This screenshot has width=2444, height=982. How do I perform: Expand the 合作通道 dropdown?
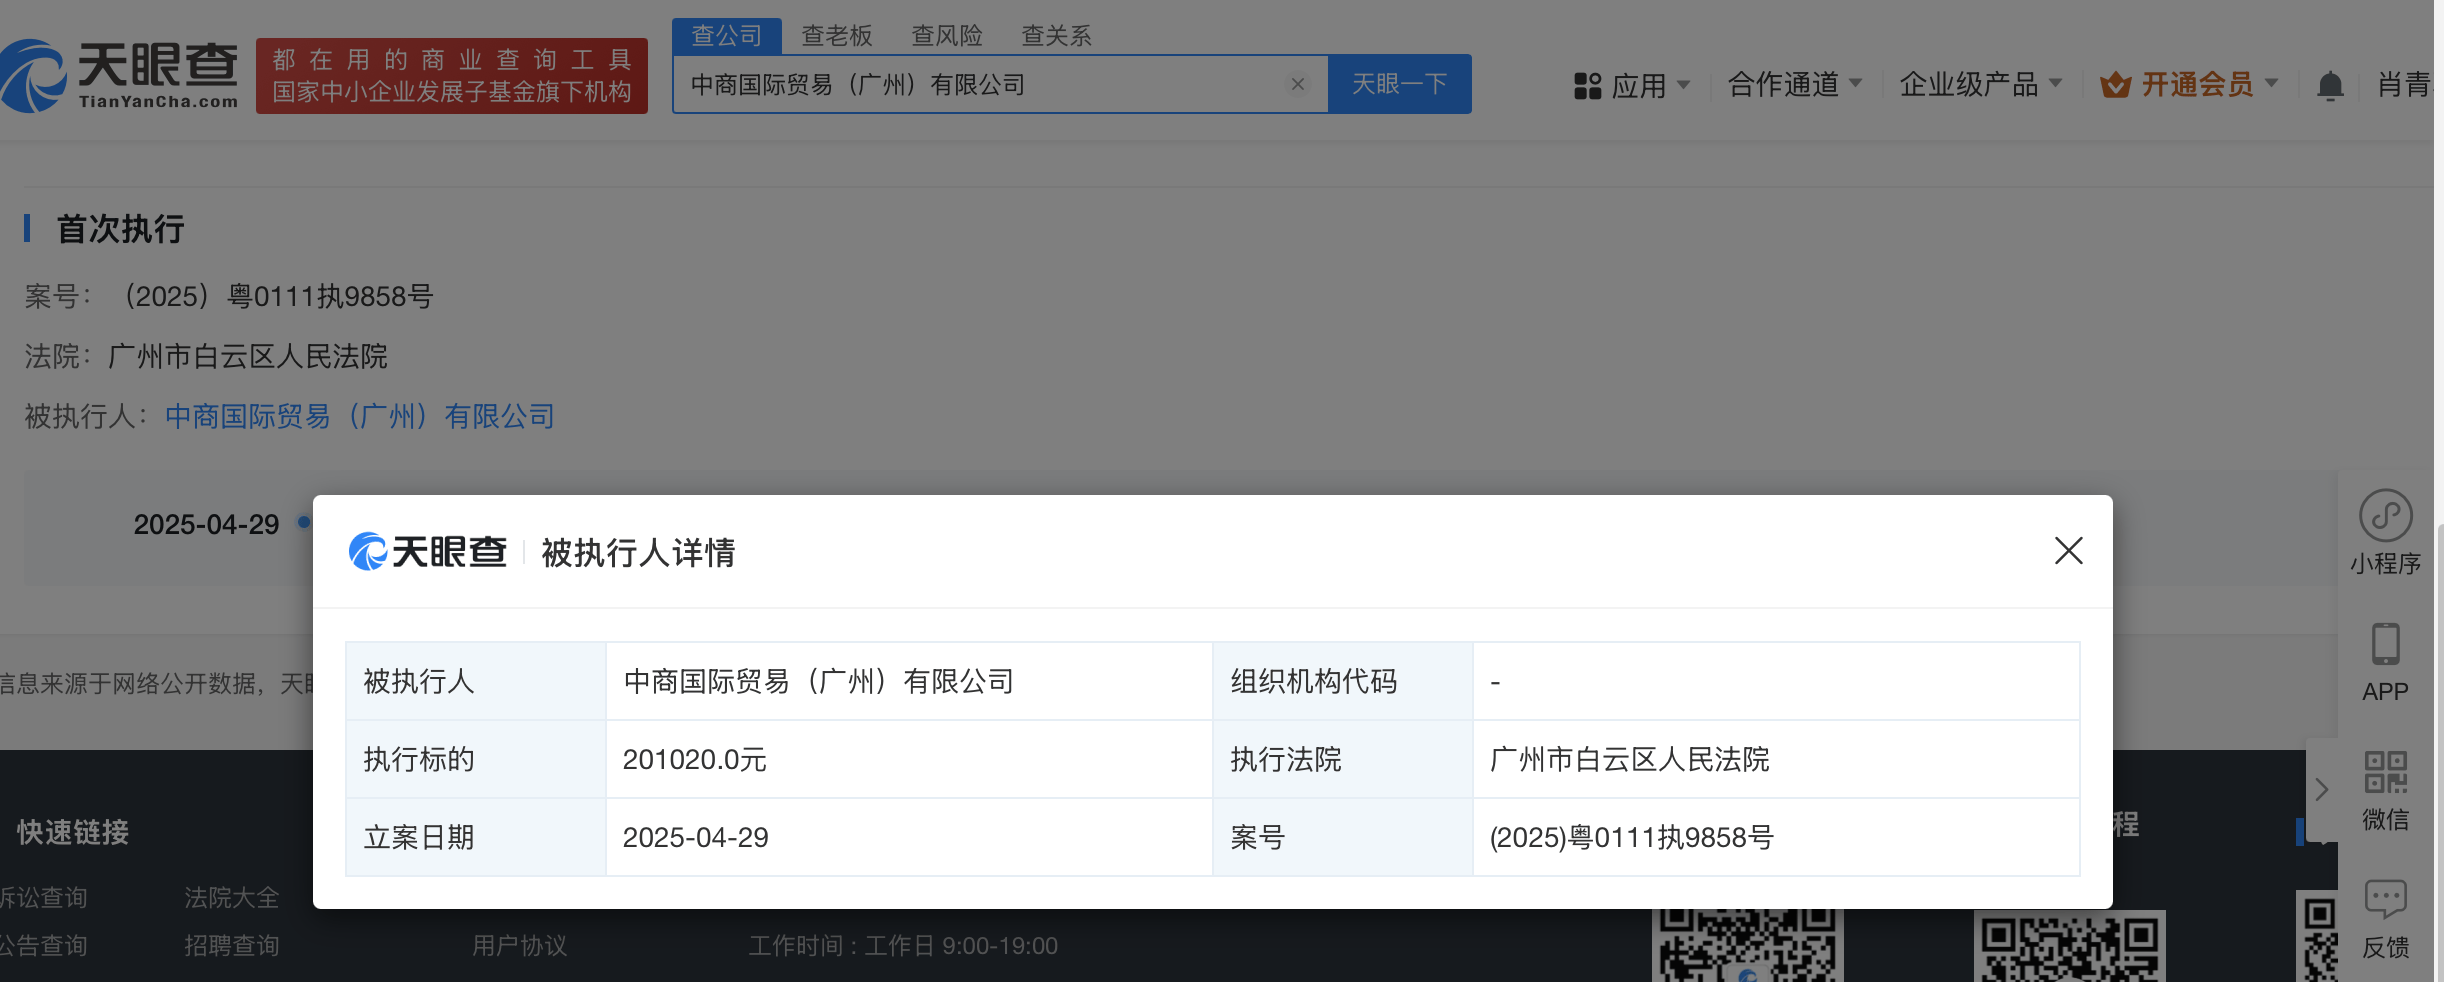click(1855, 84)
